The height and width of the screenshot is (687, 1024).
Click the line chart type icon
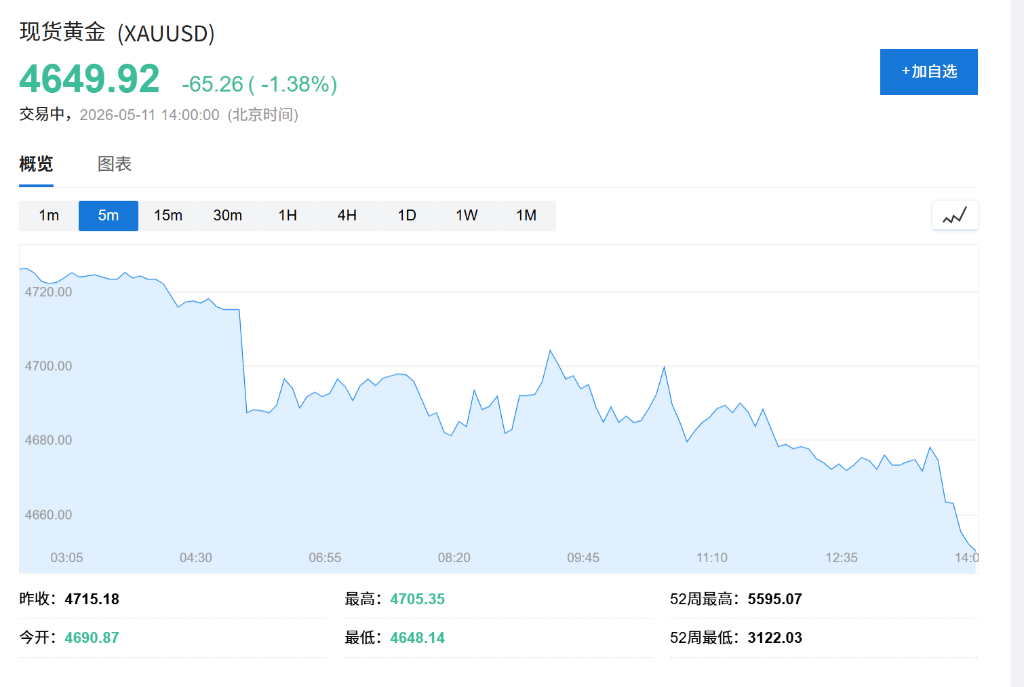[955, 216]
